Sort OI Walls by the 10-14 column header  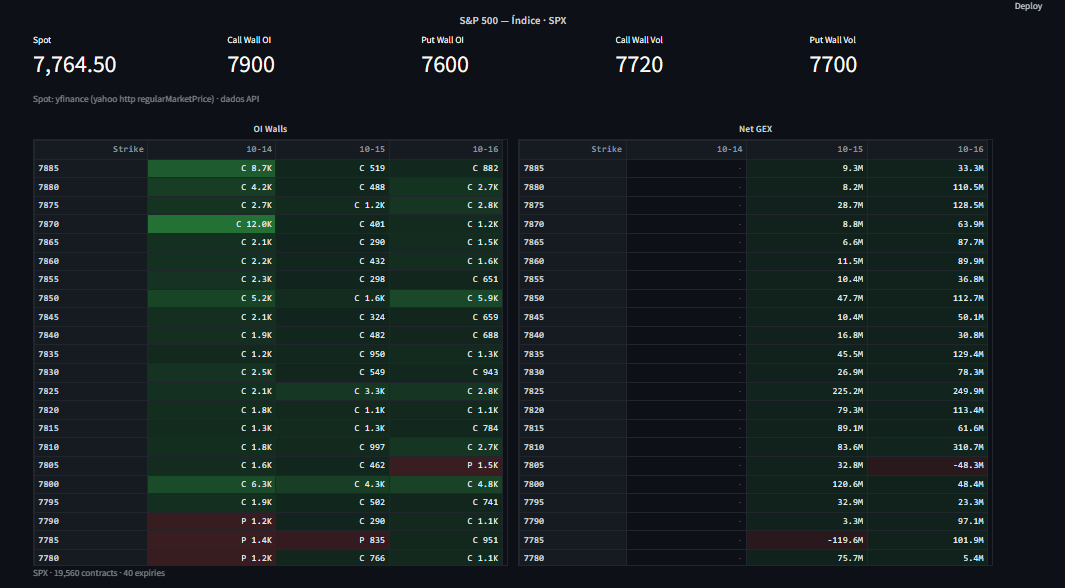[x=211, y=149]
